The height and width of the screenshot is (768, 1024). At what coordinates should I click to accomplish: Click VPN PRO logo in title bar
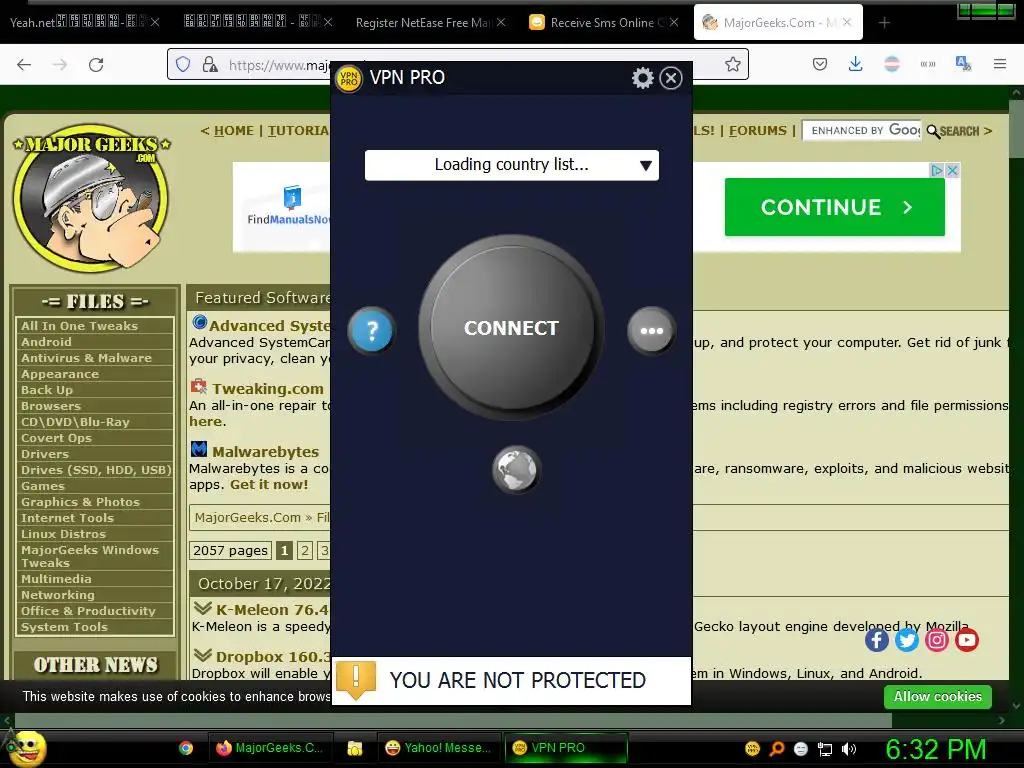(x=349, y=78)
